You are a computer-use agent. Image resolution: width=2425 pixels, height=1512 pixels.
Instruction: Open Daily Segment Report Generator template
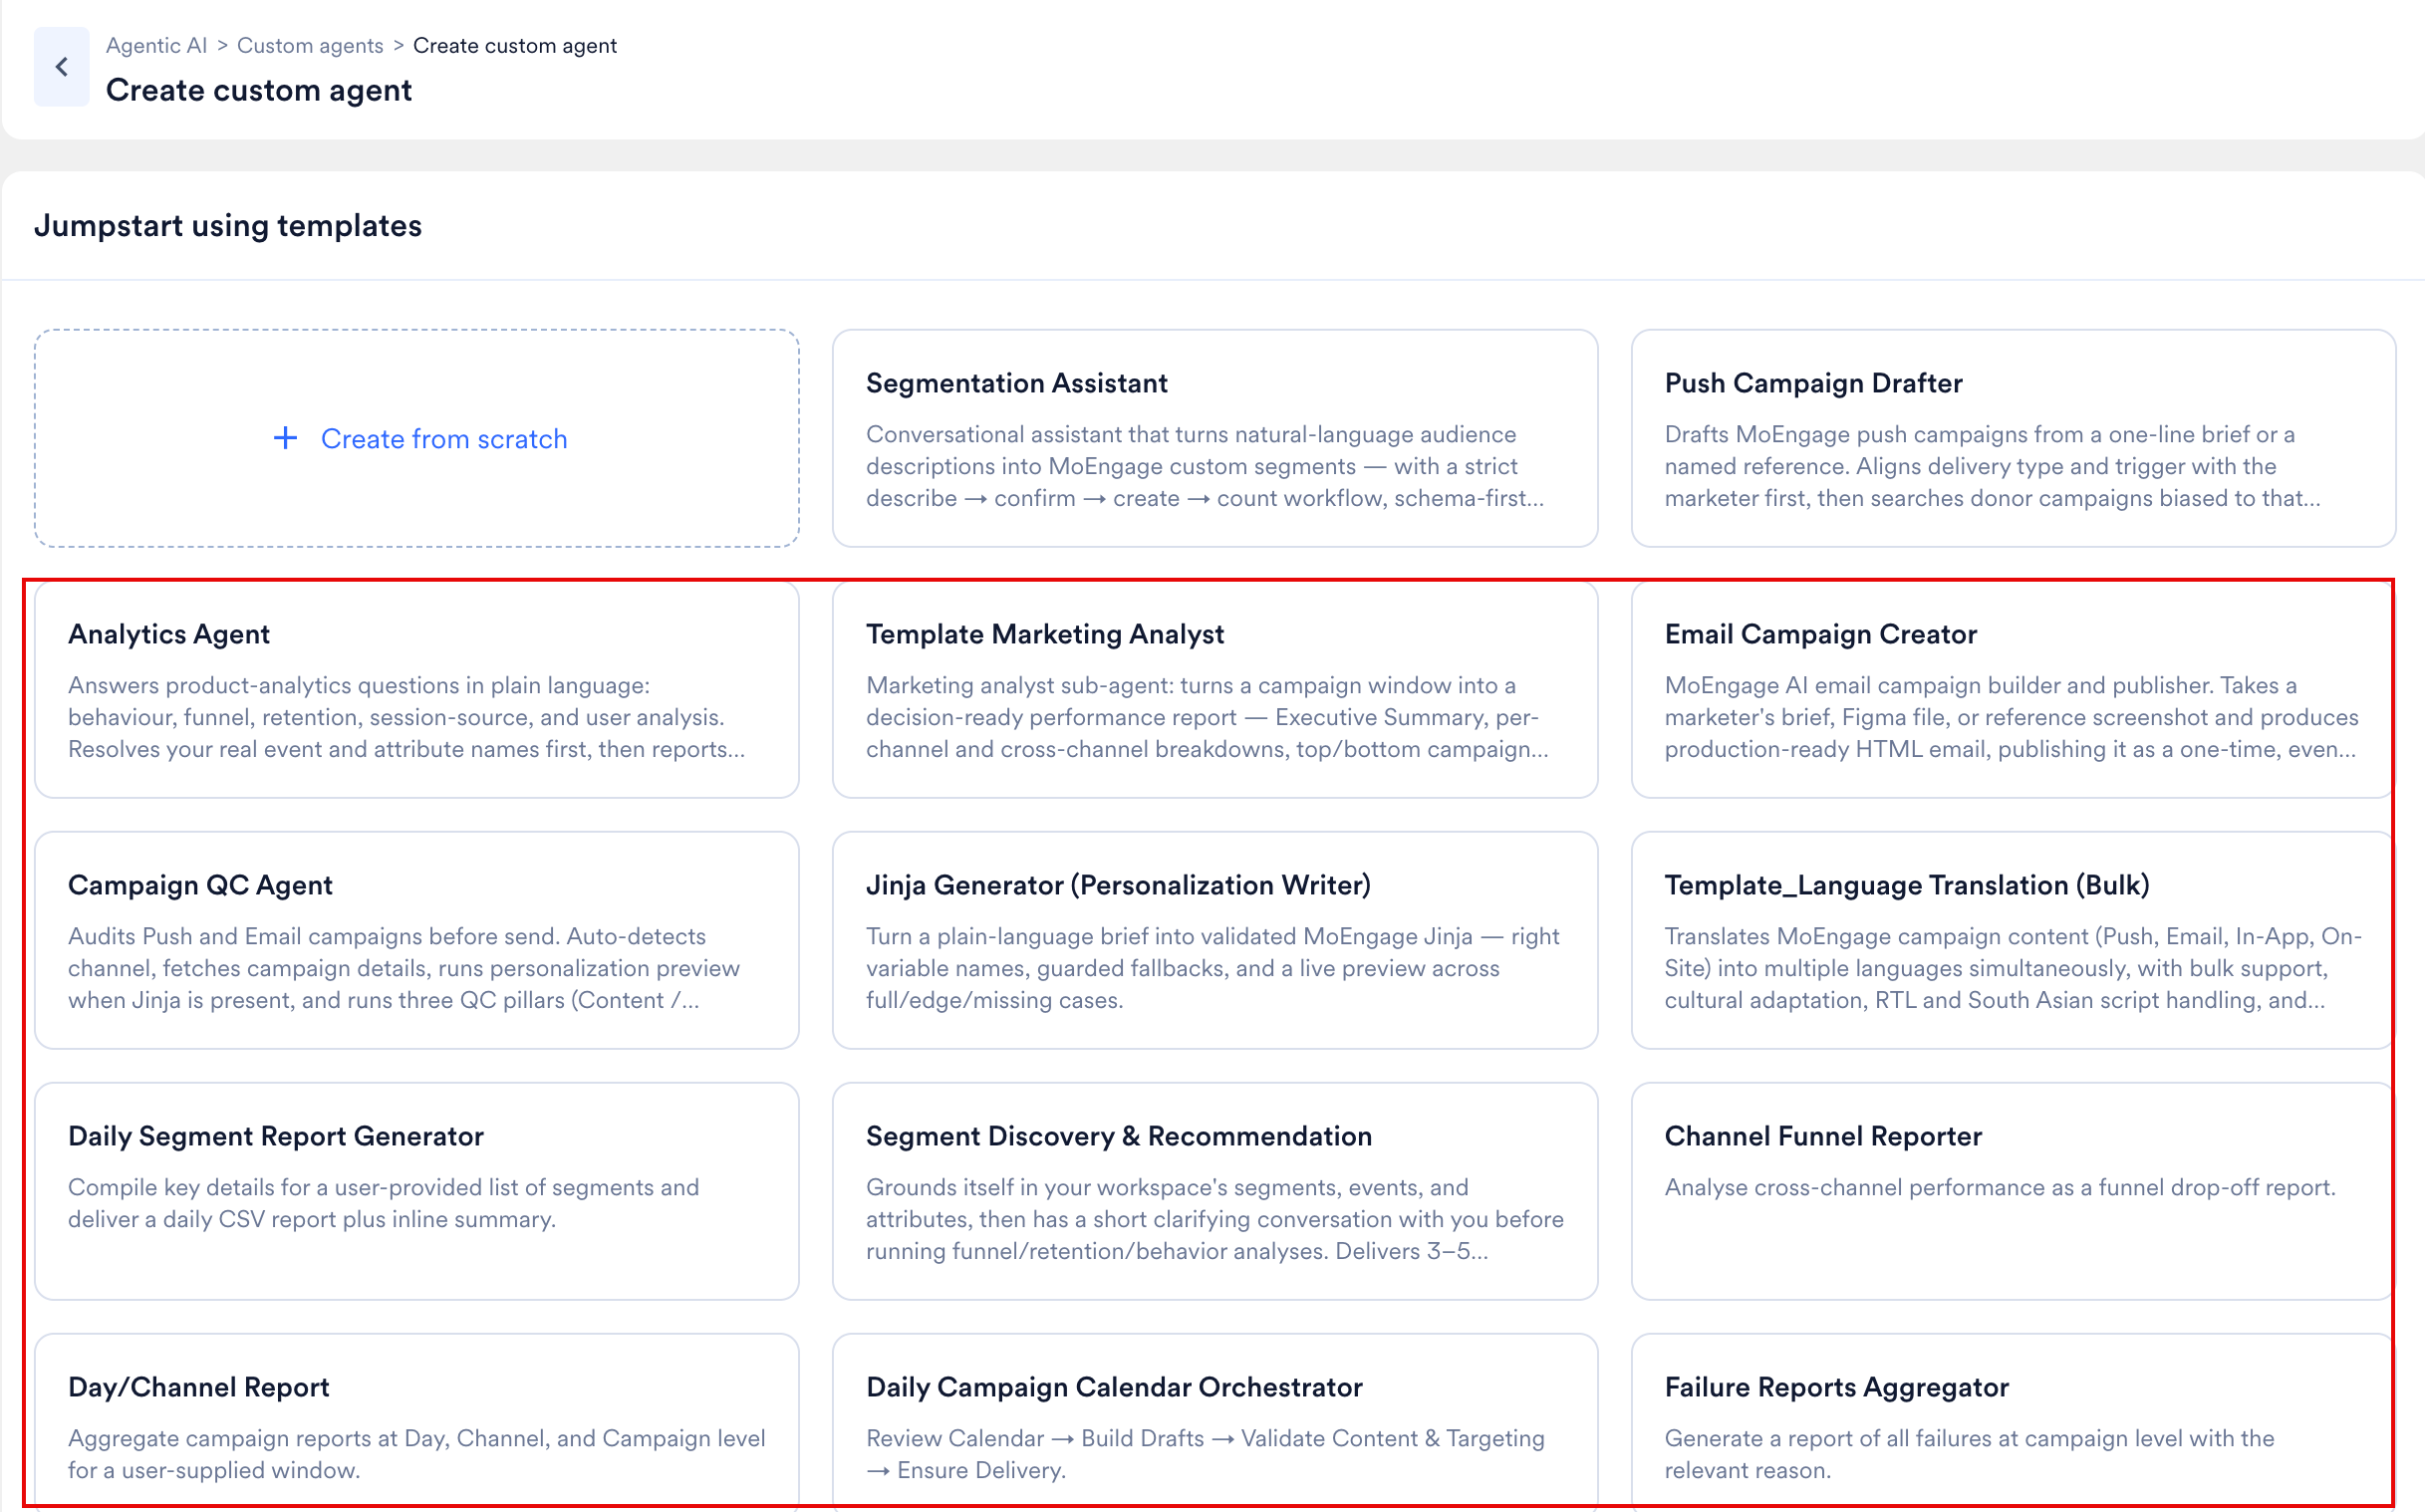pyautogui.click(x=417, y=1191)
